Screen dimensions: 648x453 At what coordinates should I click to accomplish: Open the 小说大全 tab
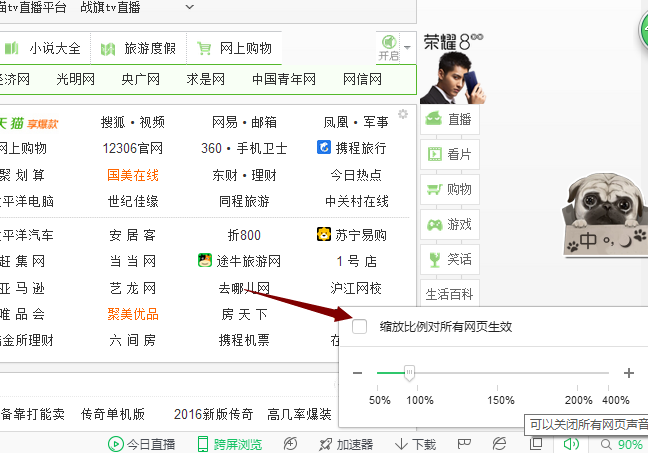click(43, 48)
